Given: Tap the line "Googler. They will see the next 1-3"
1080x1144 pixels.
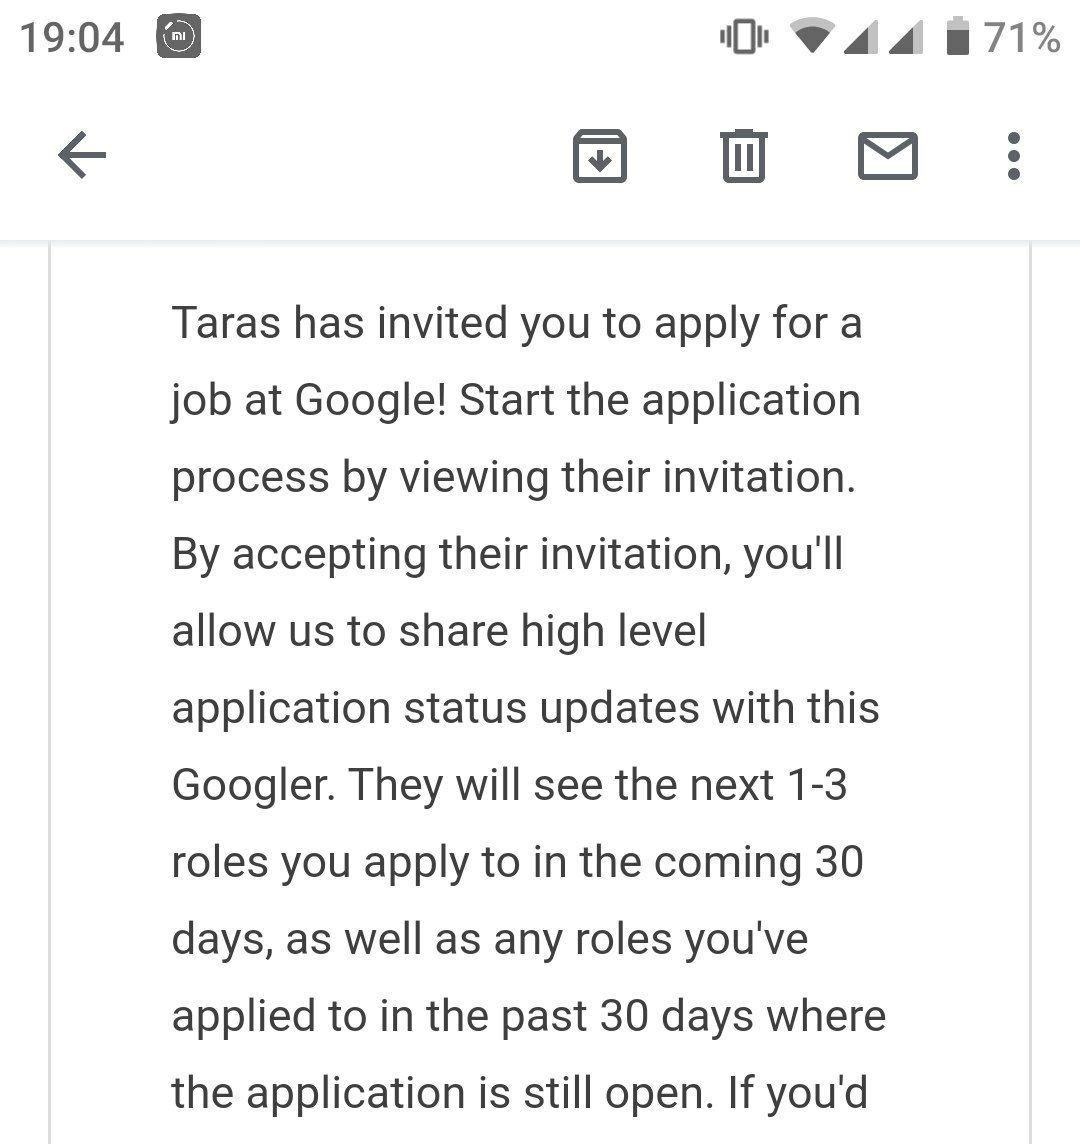Looking at the screenshot, I should pos(510,785).
